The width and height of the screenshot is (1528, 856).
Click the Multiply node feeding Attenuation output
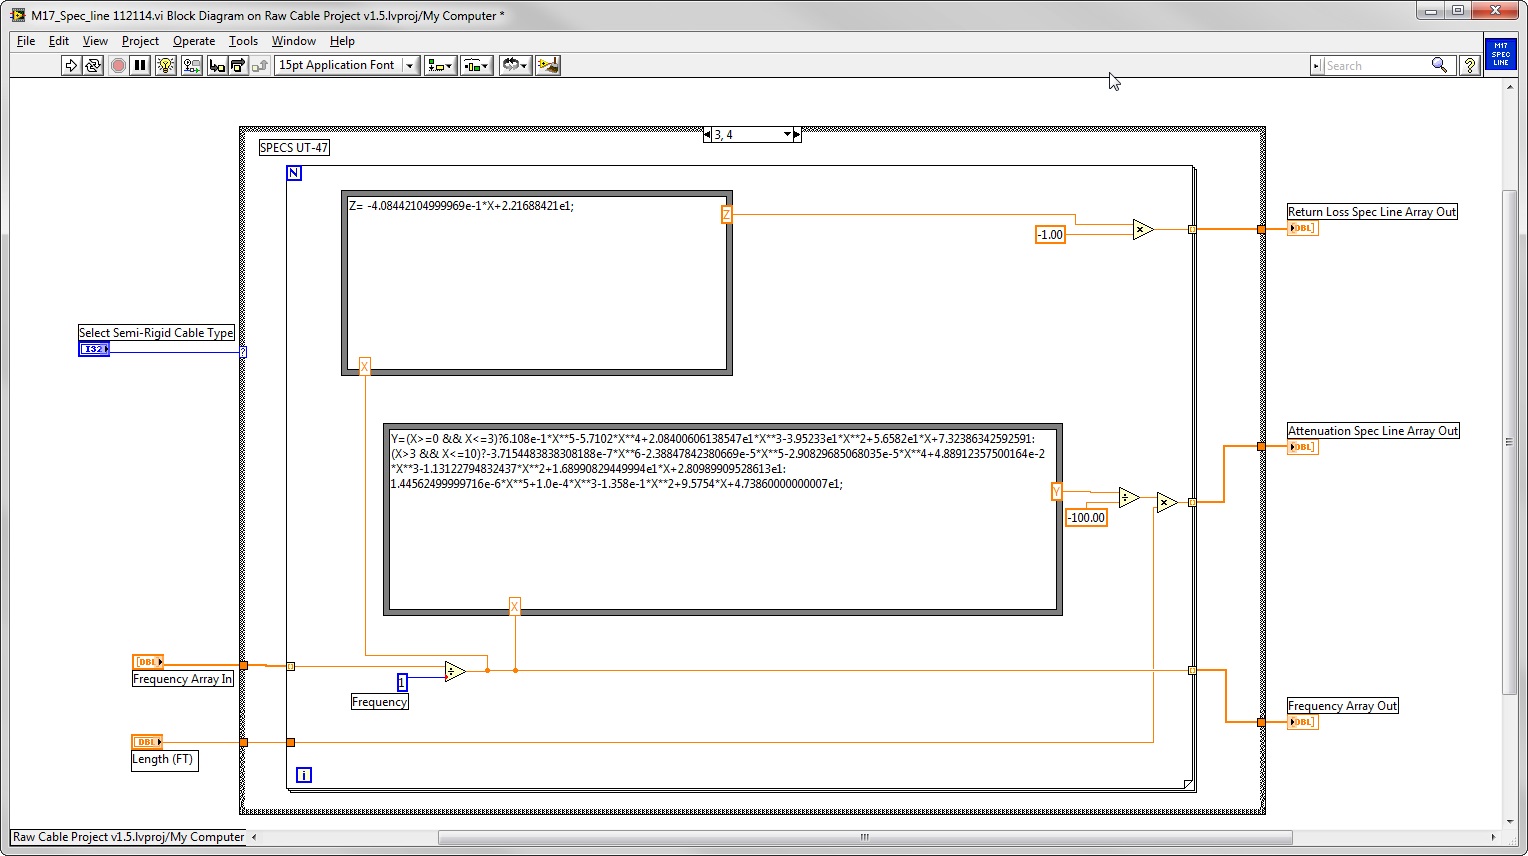pos(1167,502)
